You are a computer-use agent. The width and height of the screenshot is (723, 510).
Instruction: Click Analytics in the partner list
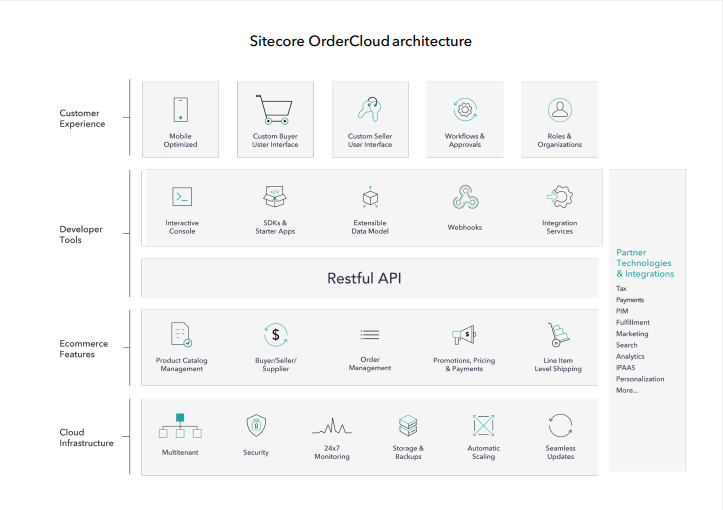pos(630,356)
